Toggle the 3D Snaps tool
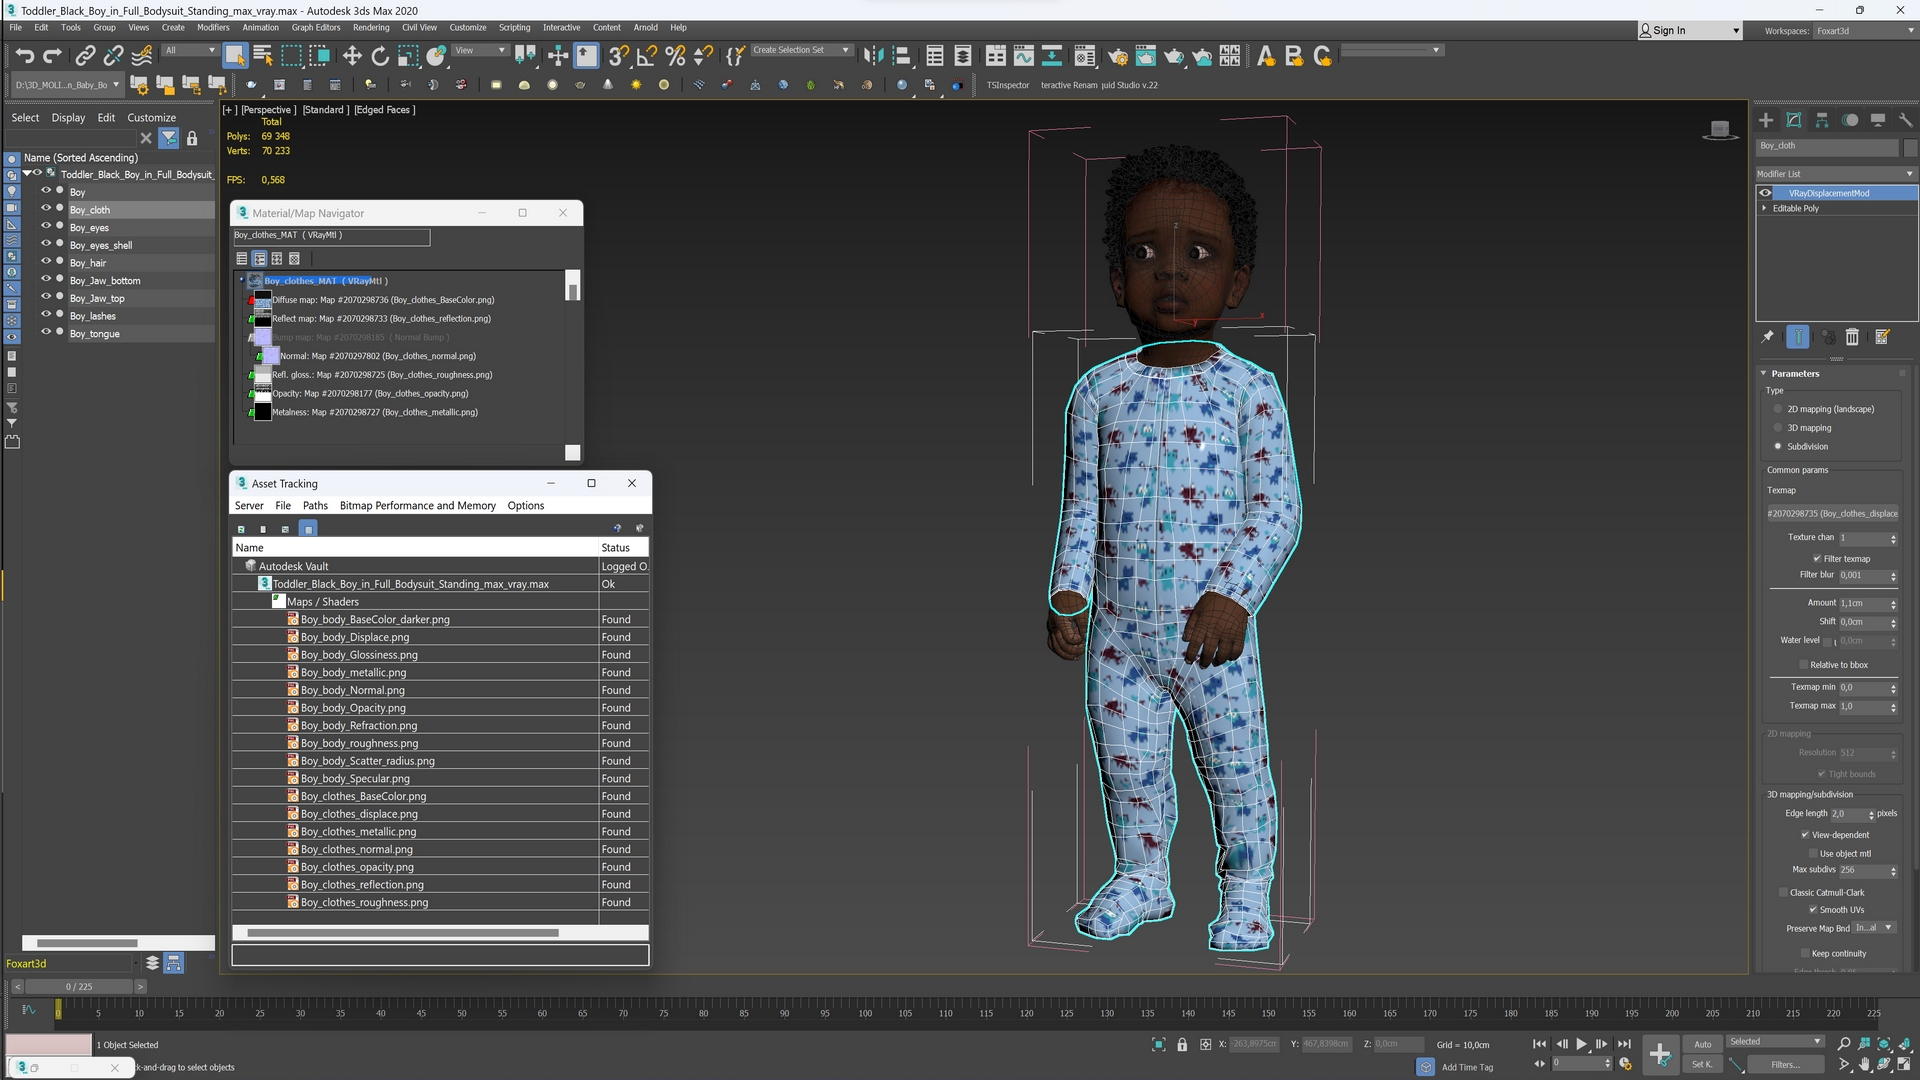Screen dimensions: 1920x1080 pyautogui.click(x=619, y=56)
